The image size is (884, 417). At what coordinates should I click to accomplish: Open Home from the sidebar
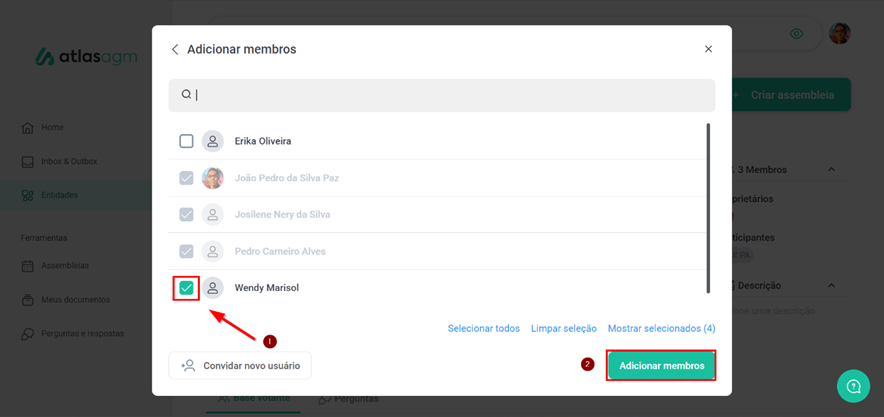(52, 127)
